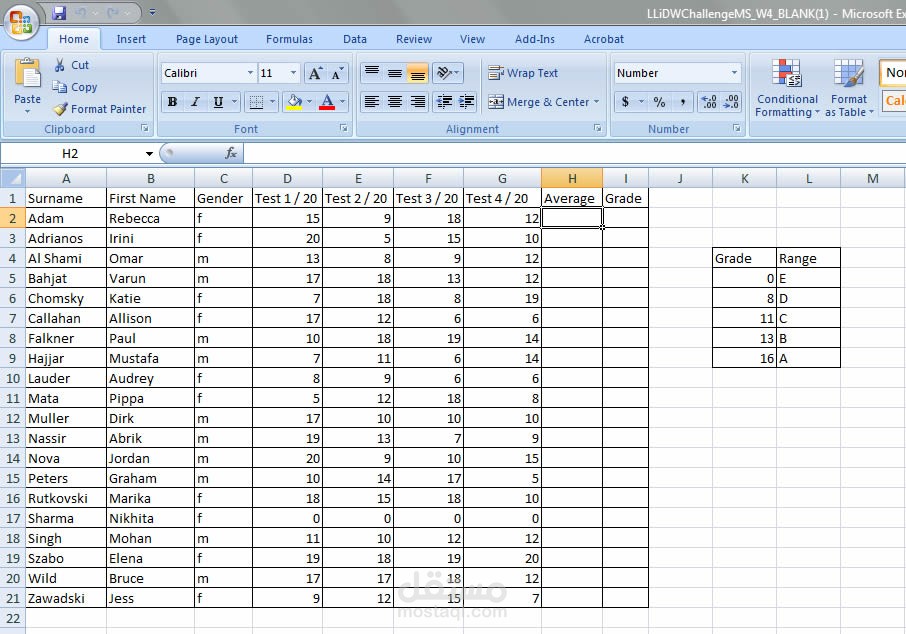The image size is (906, 634).
Task: Click in the formula bar input
Action: pyautogui.click(x=574, y=153)
